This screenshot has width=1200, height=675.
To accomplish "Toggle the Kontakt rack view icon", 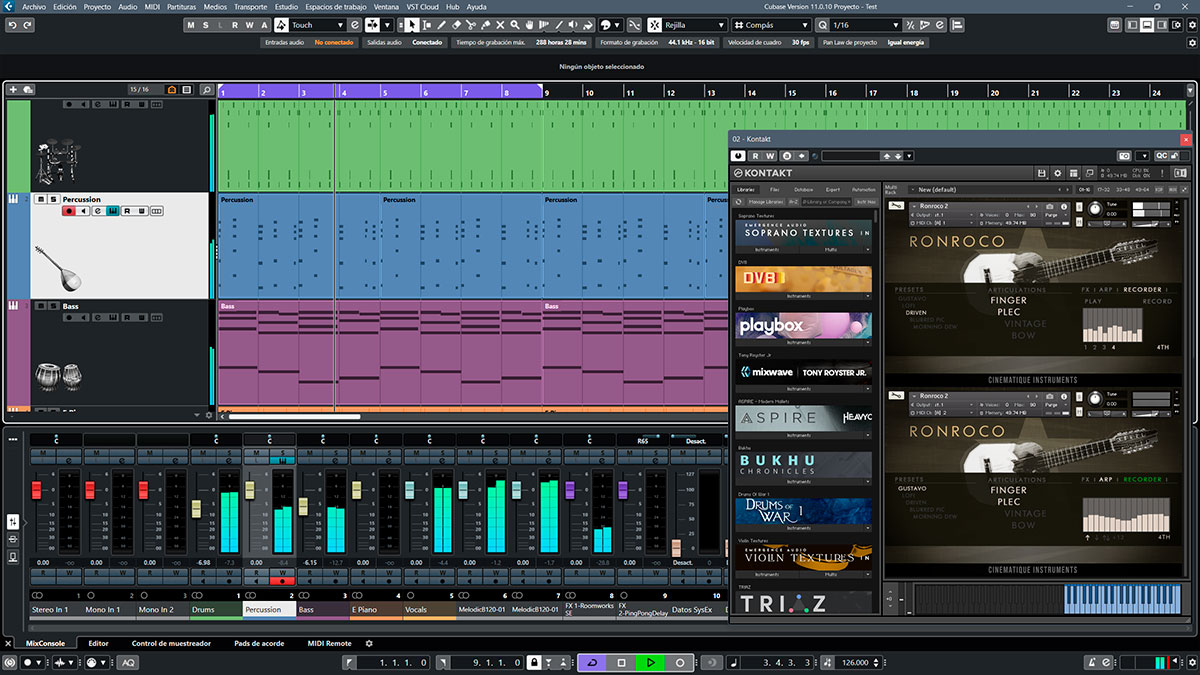I will click(1075, 174).
